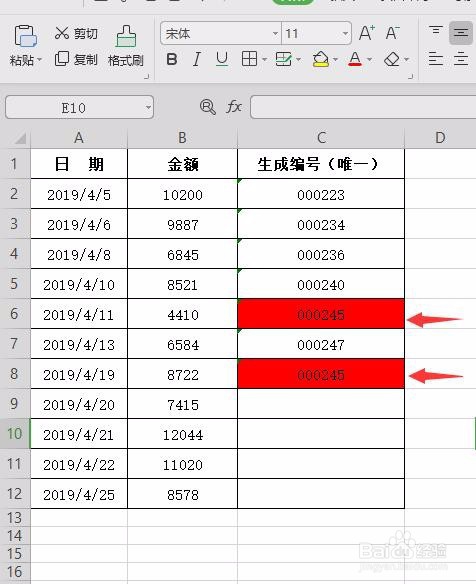
Task: Click header cell 金额
Action: pos(183,164)
